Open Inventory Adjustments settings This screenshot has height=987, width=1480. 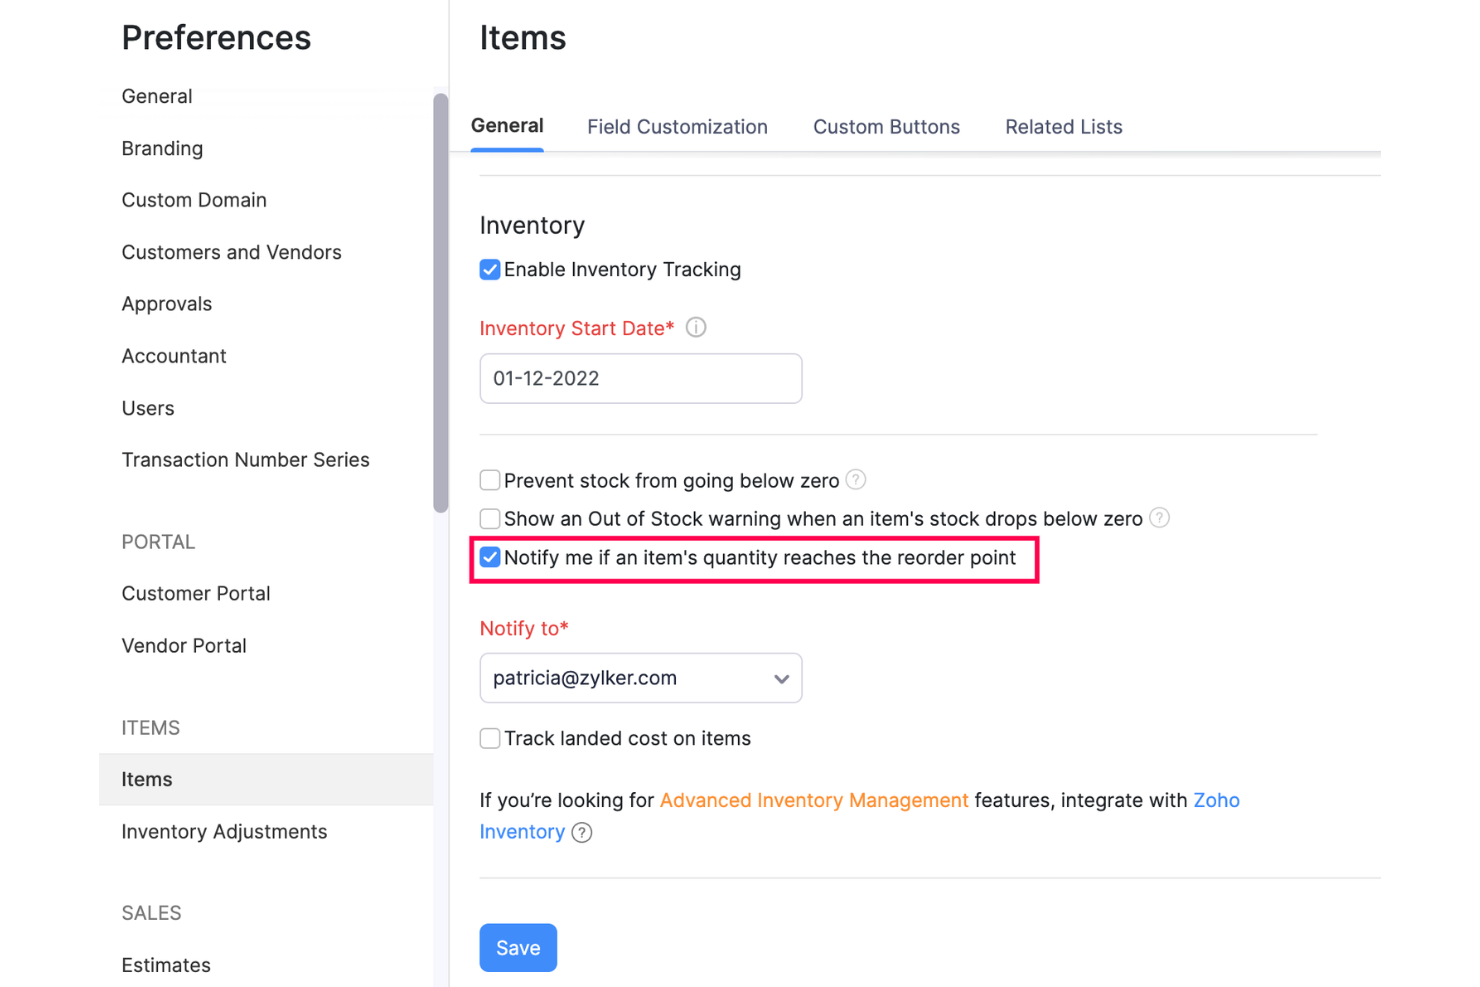(x=224, y=831)
